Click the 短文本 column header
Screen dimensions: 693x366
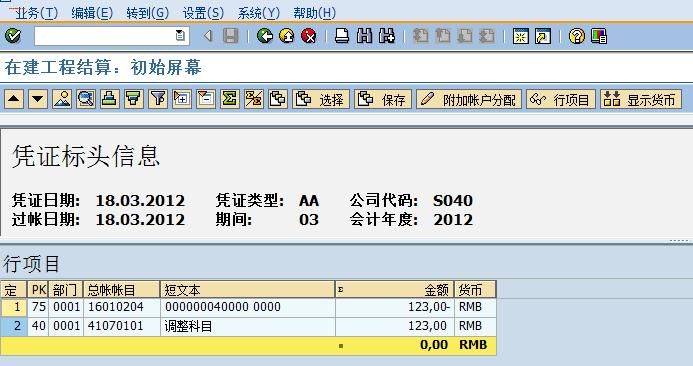pyautogui.click(x=247, y=290)
